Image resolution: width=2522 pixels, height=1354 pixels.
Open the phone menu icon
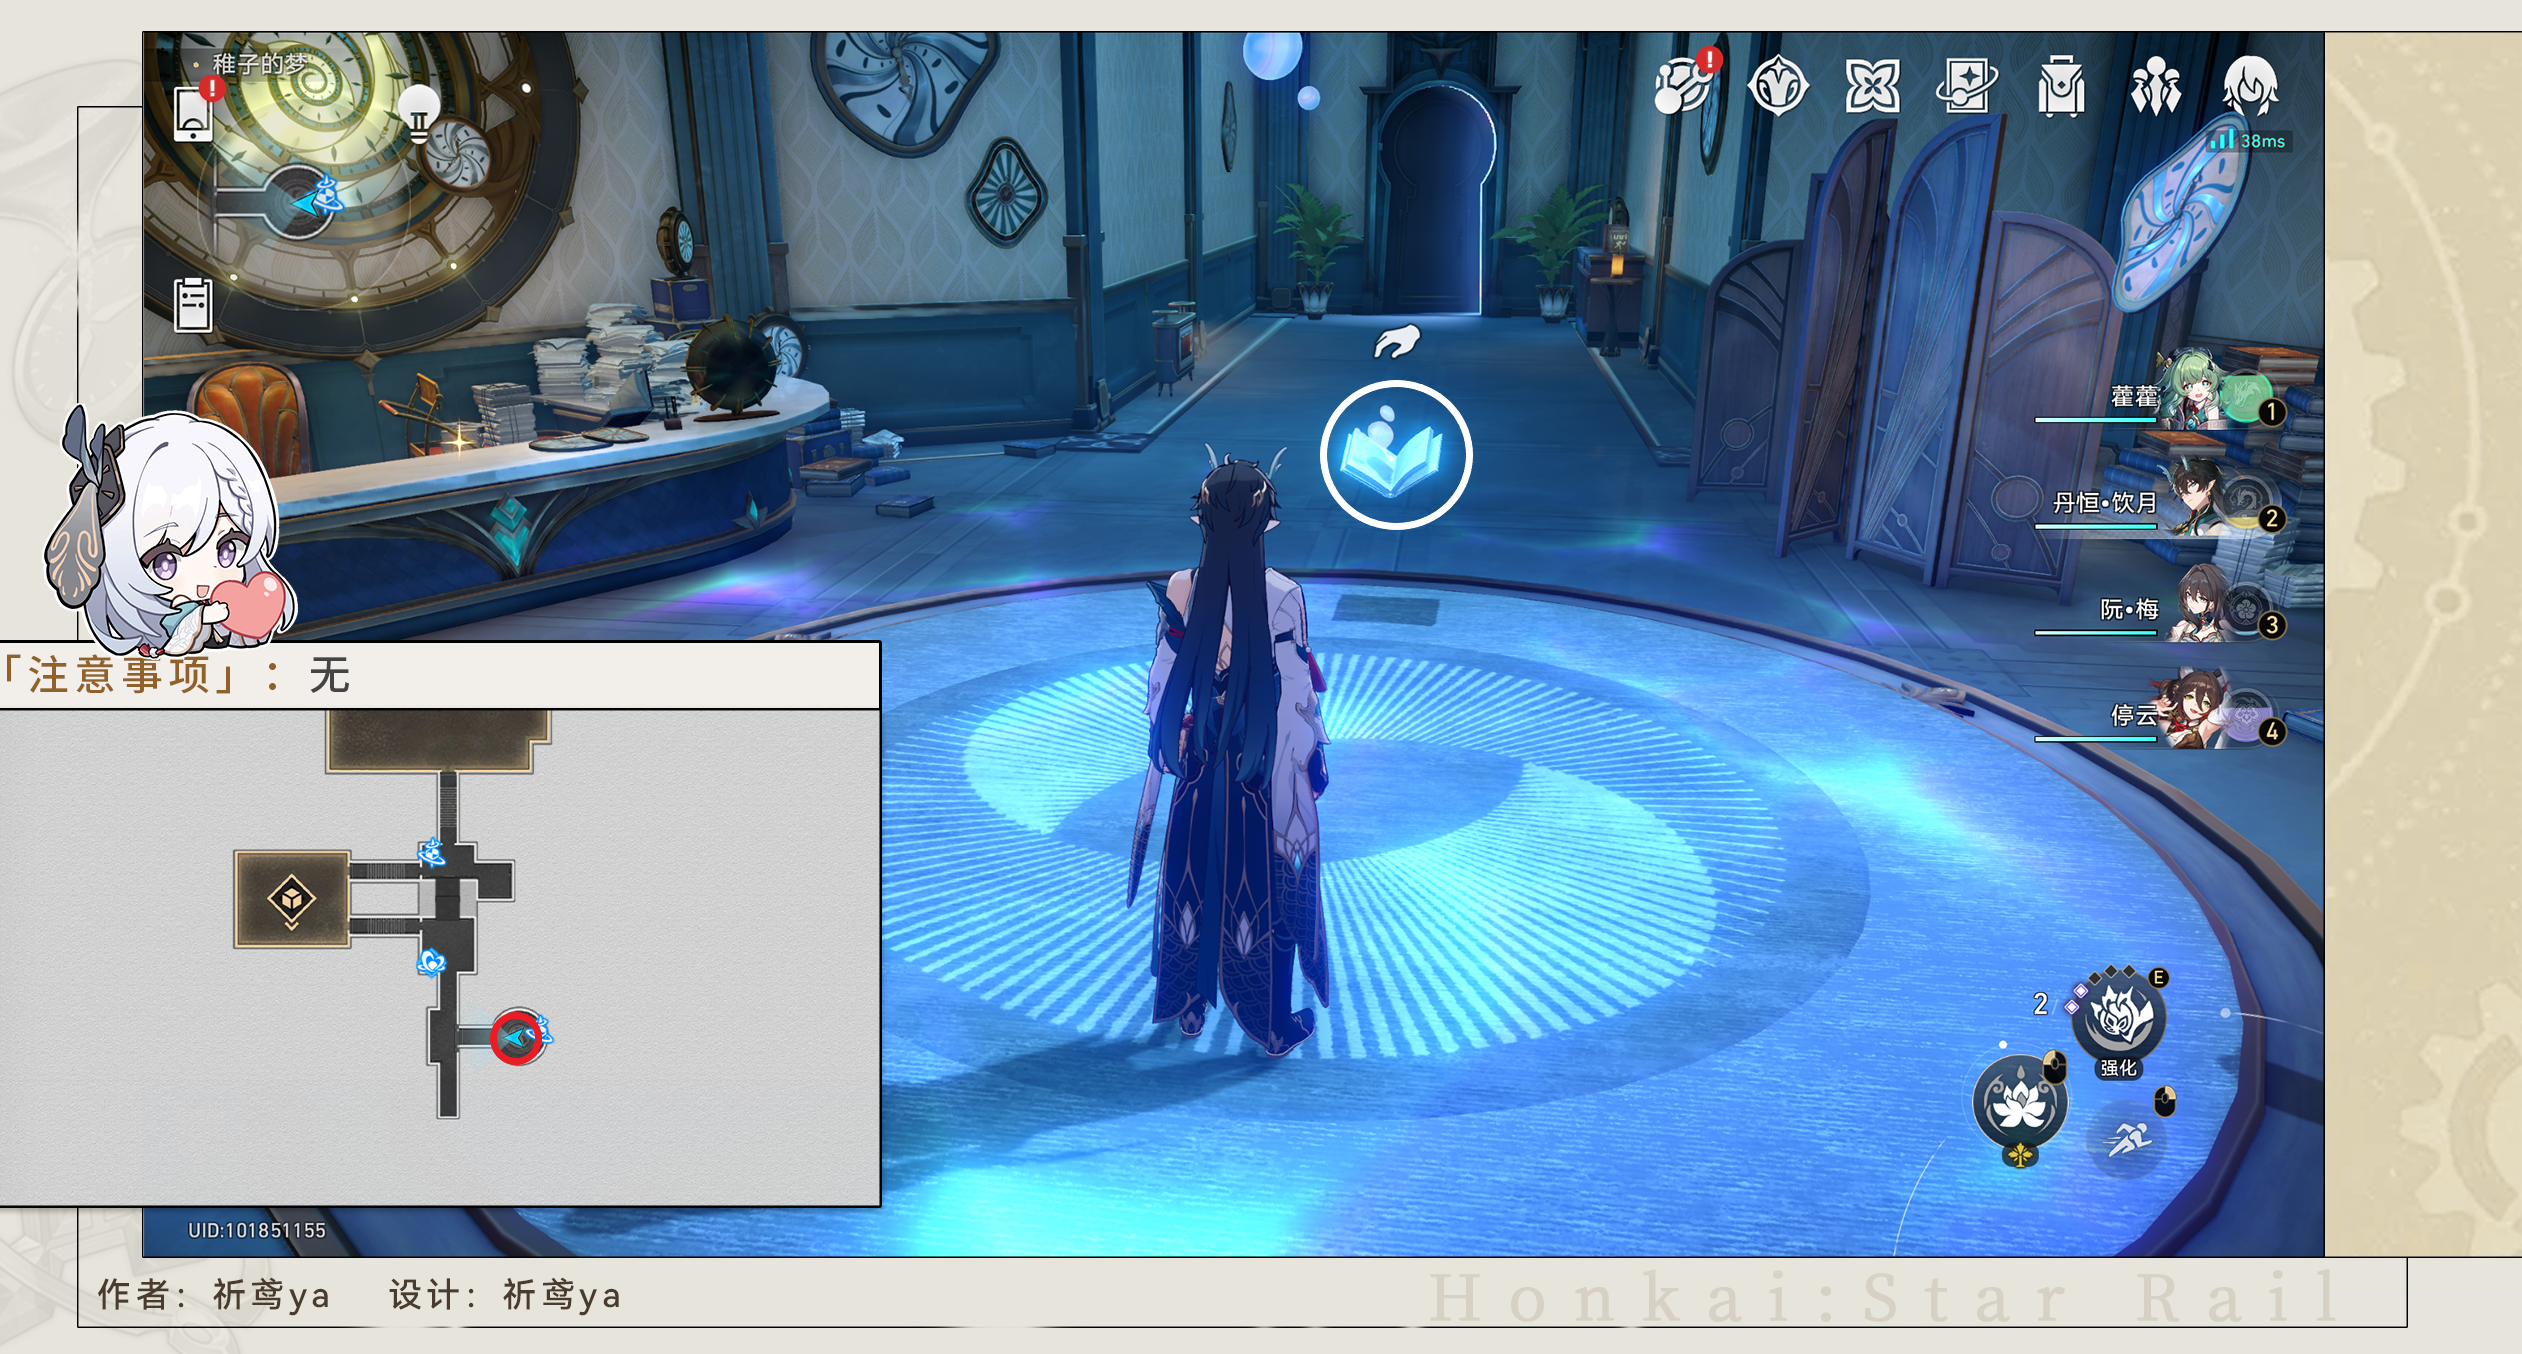click(x=193, y=114)
